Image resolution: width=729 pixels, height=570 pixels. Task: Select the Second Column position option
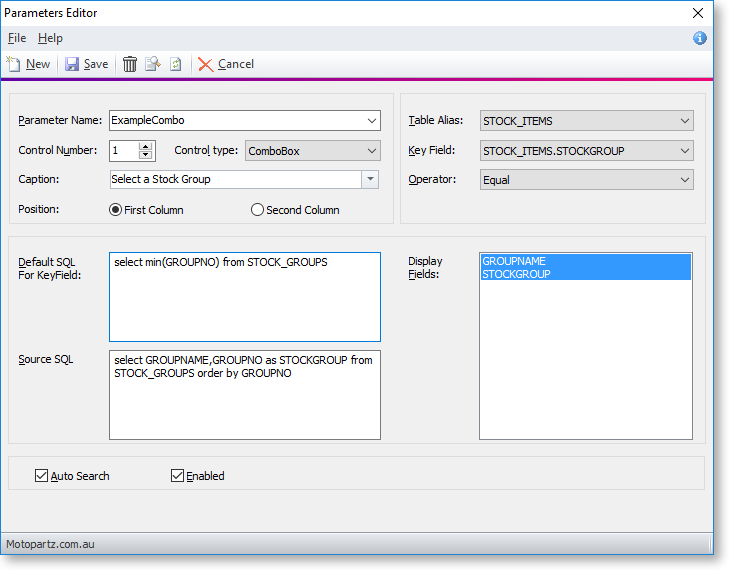pyautogui.click(x=257, y=210)
